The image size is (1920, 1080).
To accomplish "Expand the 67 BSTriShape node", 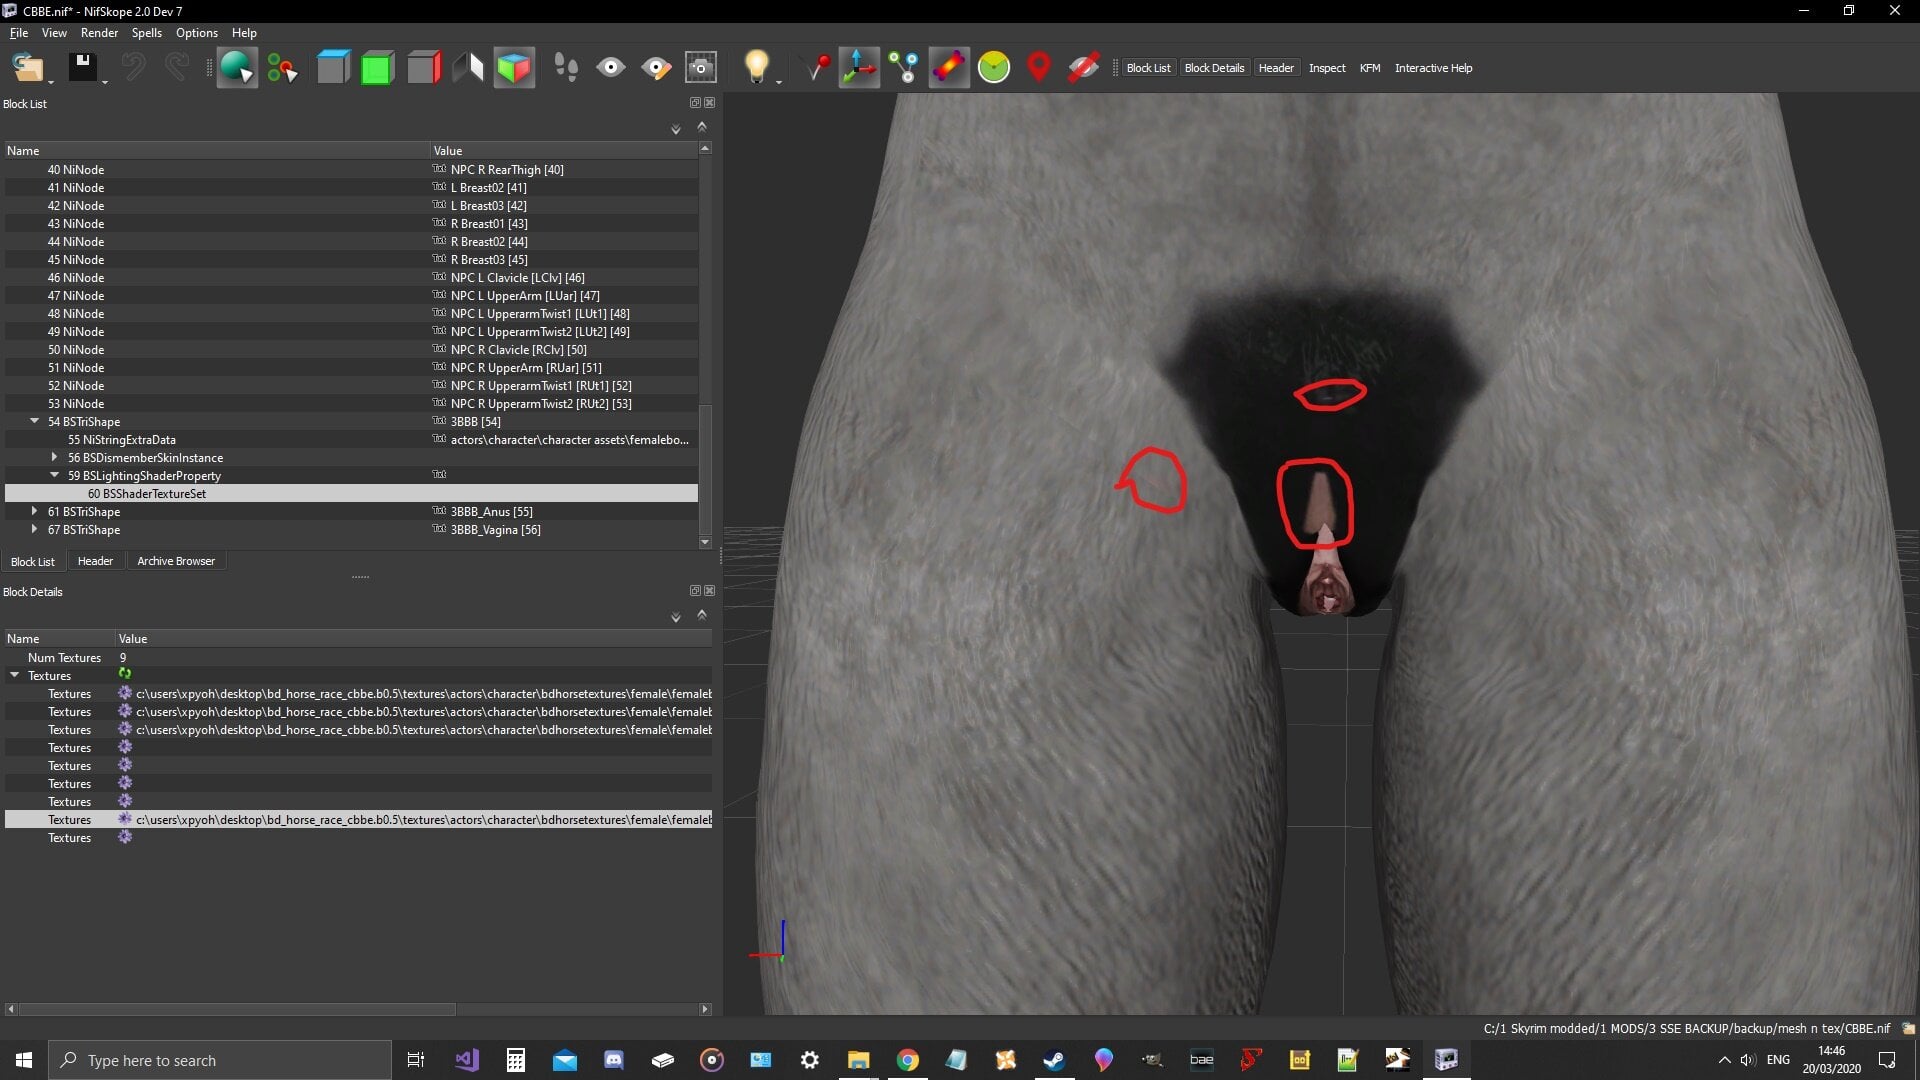I will pyautogui.click(x=35, y=529).
